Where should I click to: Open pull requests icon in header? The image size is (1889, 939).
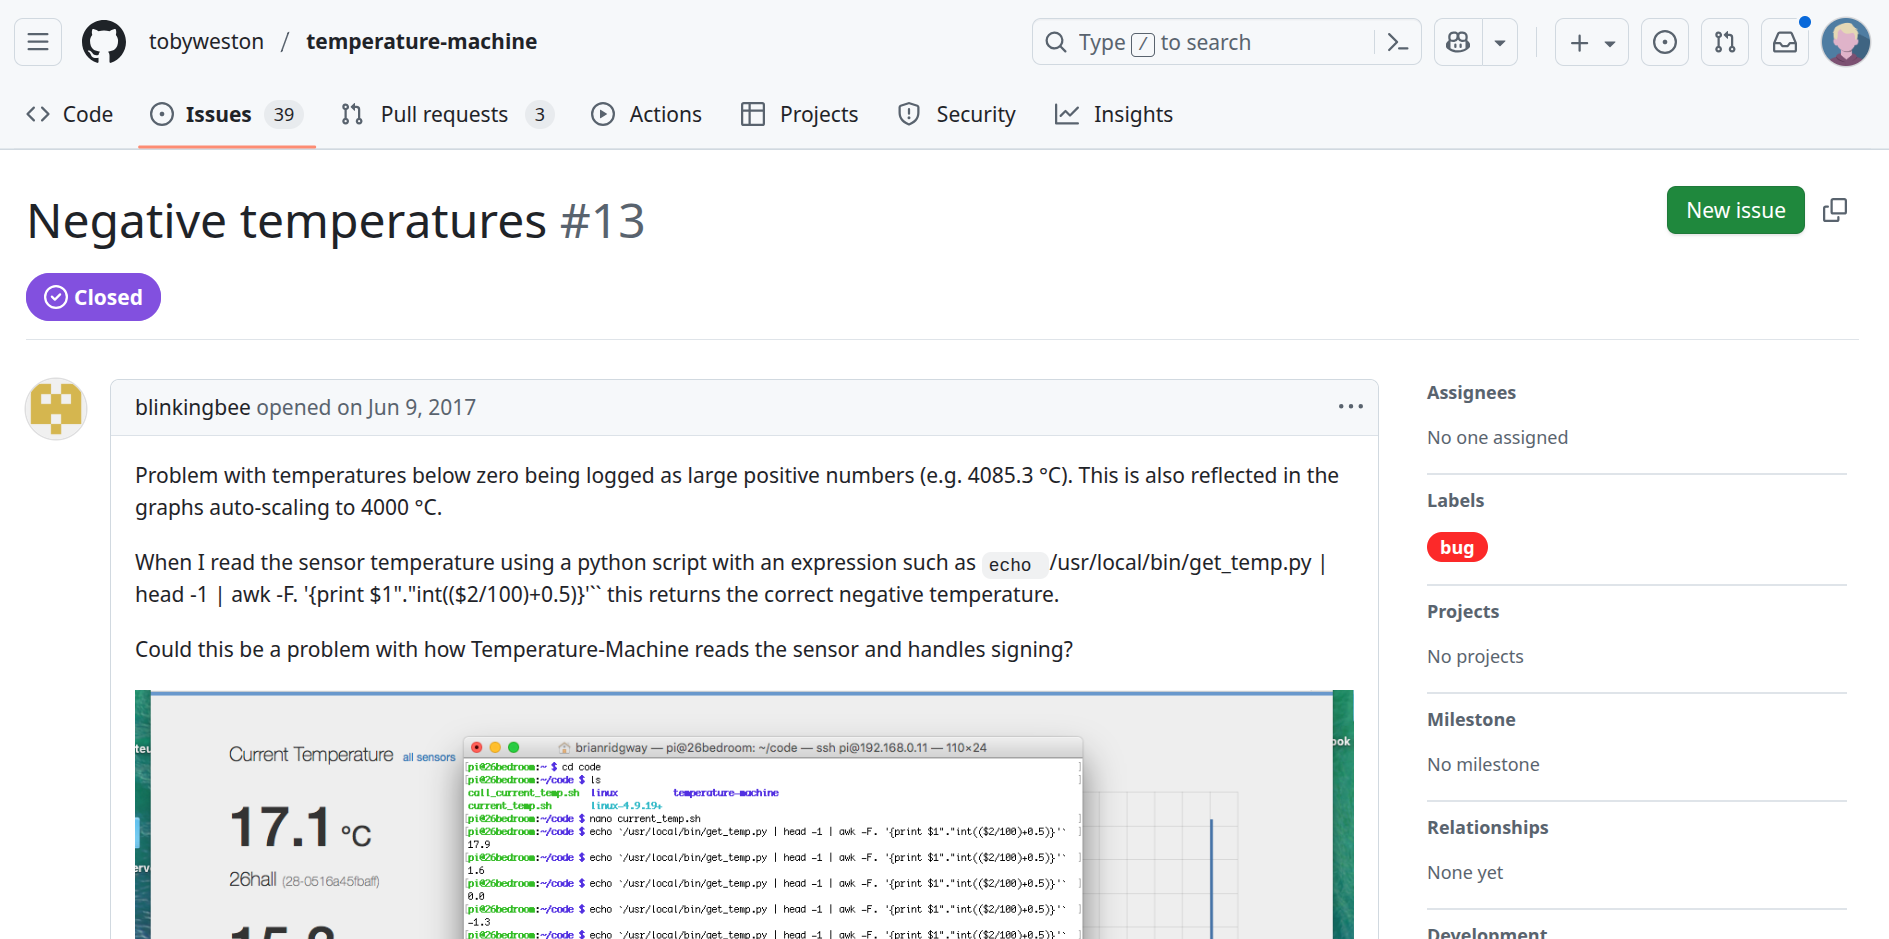[x=1725, y=42]
